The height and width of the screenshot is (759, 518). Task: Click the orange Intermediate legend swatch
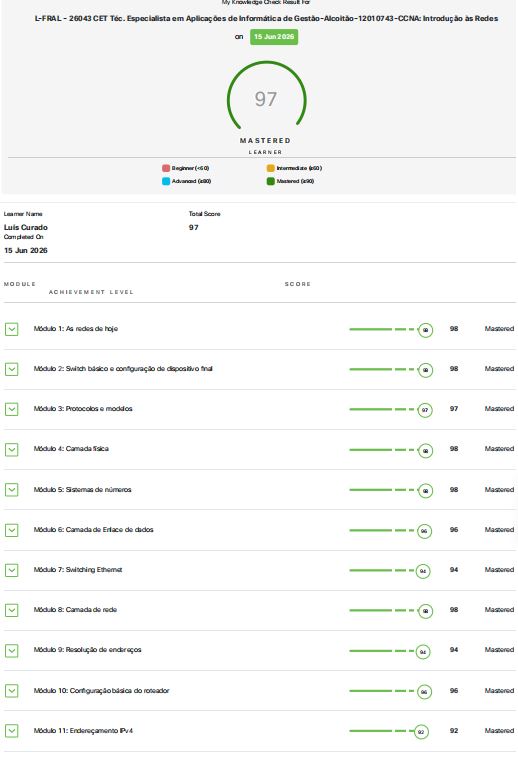271,168
